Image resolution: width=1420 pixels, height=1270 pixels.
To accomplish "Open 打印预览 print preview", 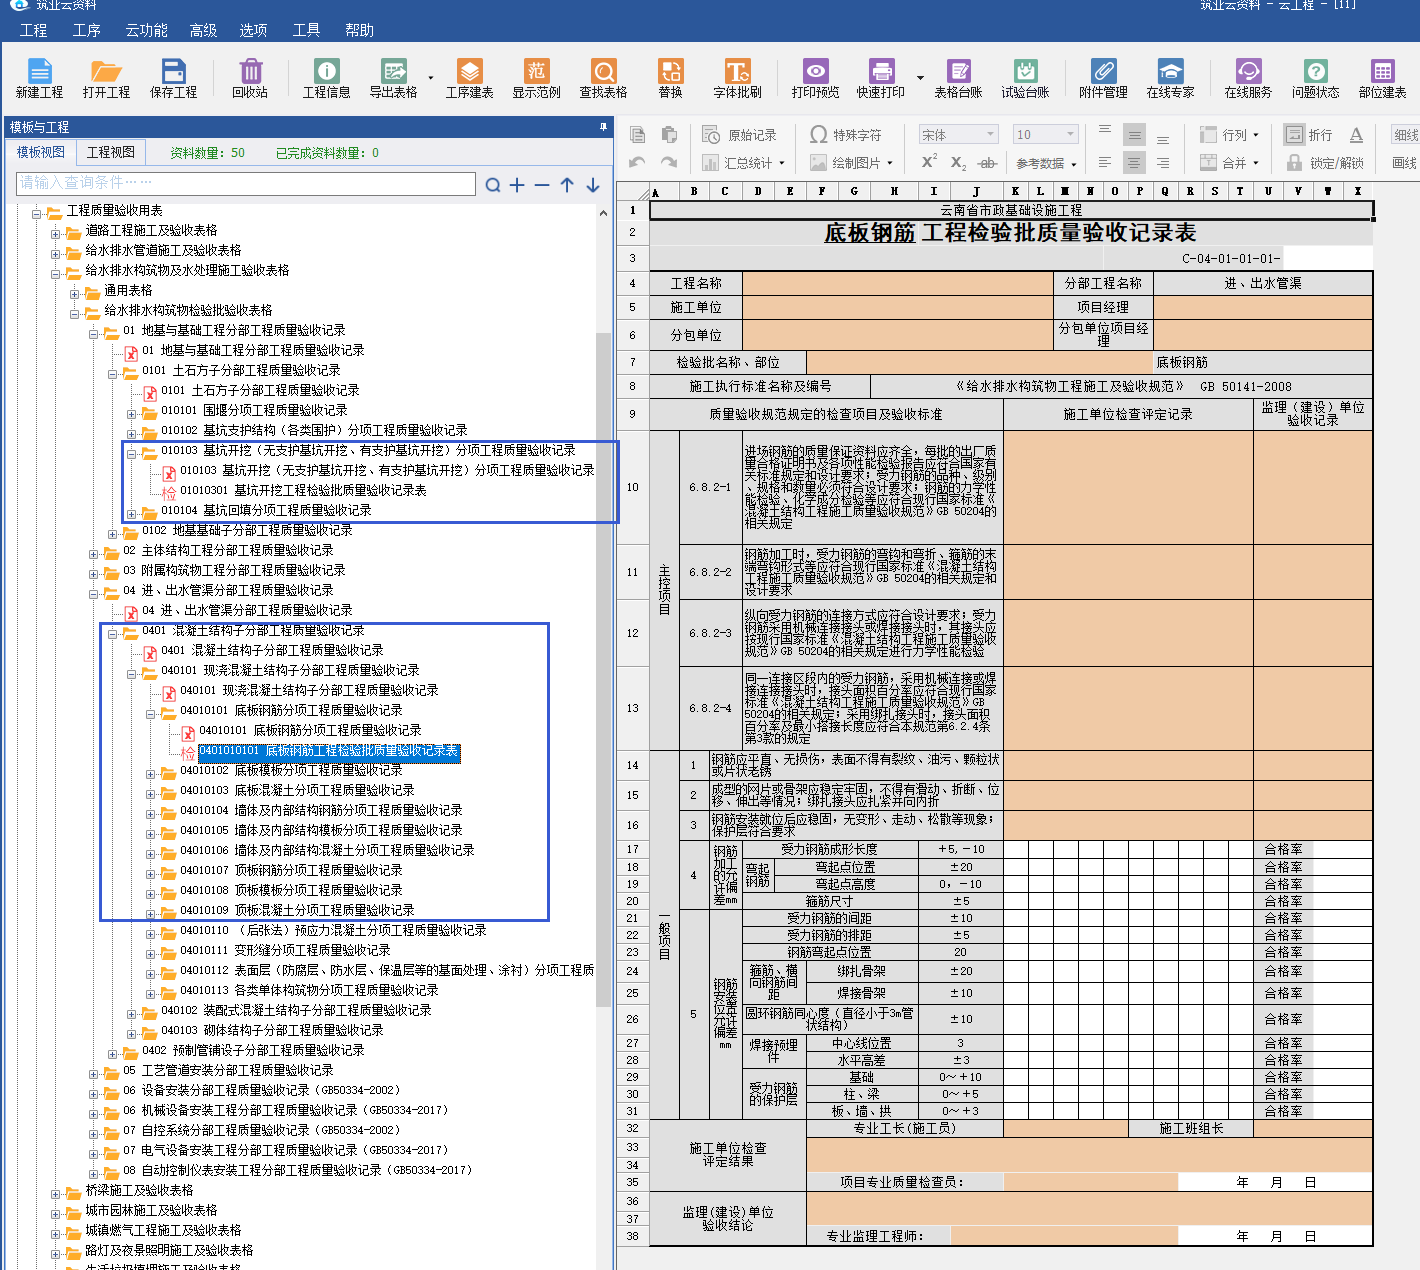I will [x=816, y=78].
